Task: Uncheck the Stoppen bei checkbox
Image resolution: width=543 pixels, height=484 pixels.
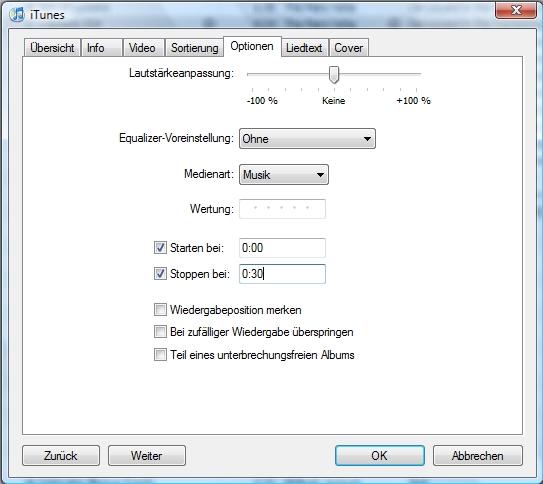Action: (x=160, y=274)
